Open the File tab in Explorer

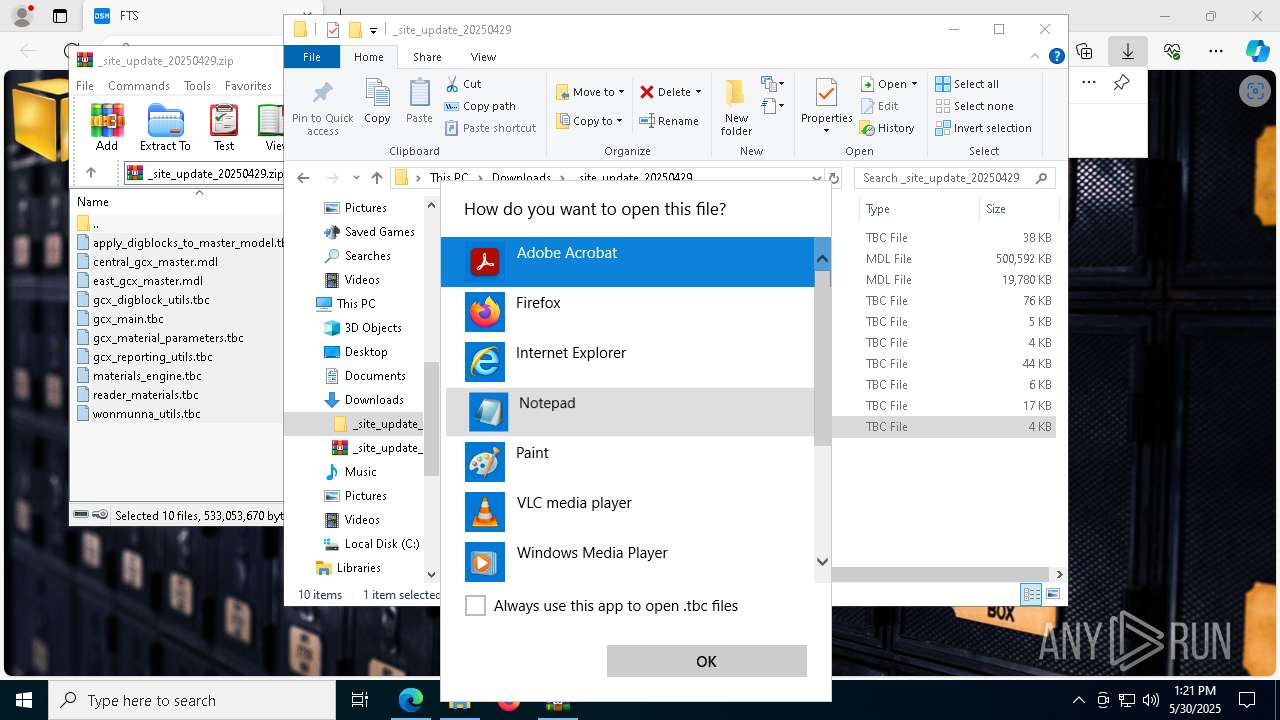click(312, 57)
